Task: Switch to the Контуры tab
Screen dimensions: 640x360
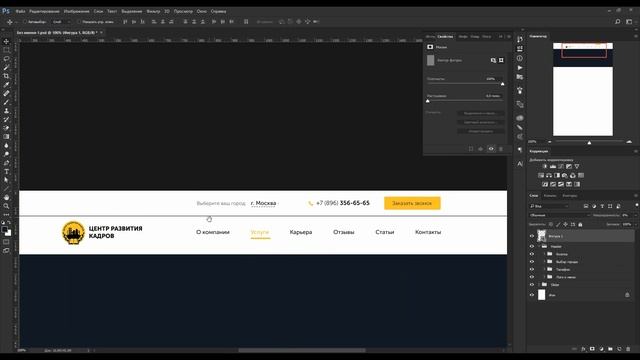Action: 569,196
